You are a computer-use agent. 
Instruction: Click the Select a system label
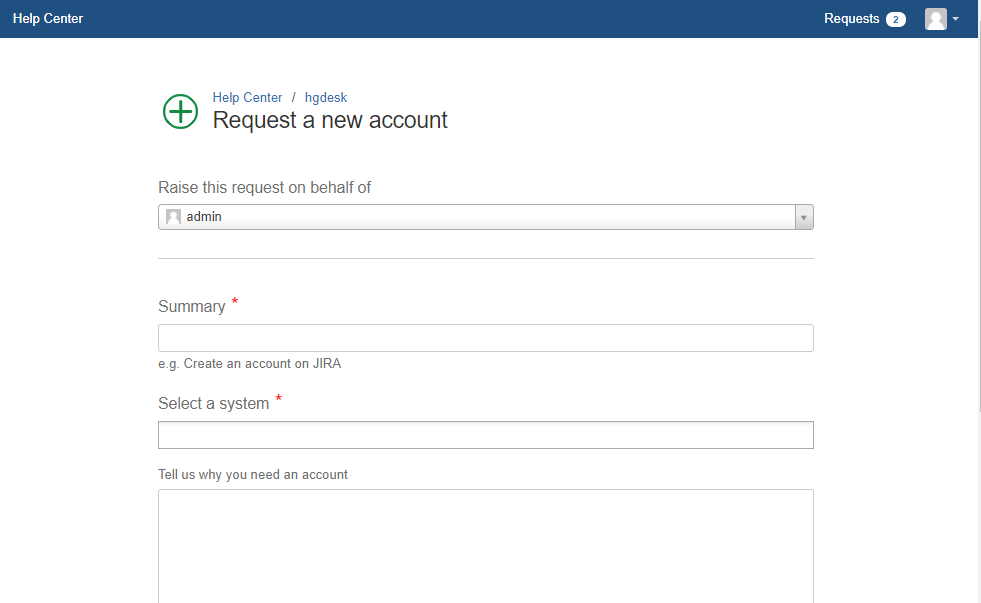213,403
